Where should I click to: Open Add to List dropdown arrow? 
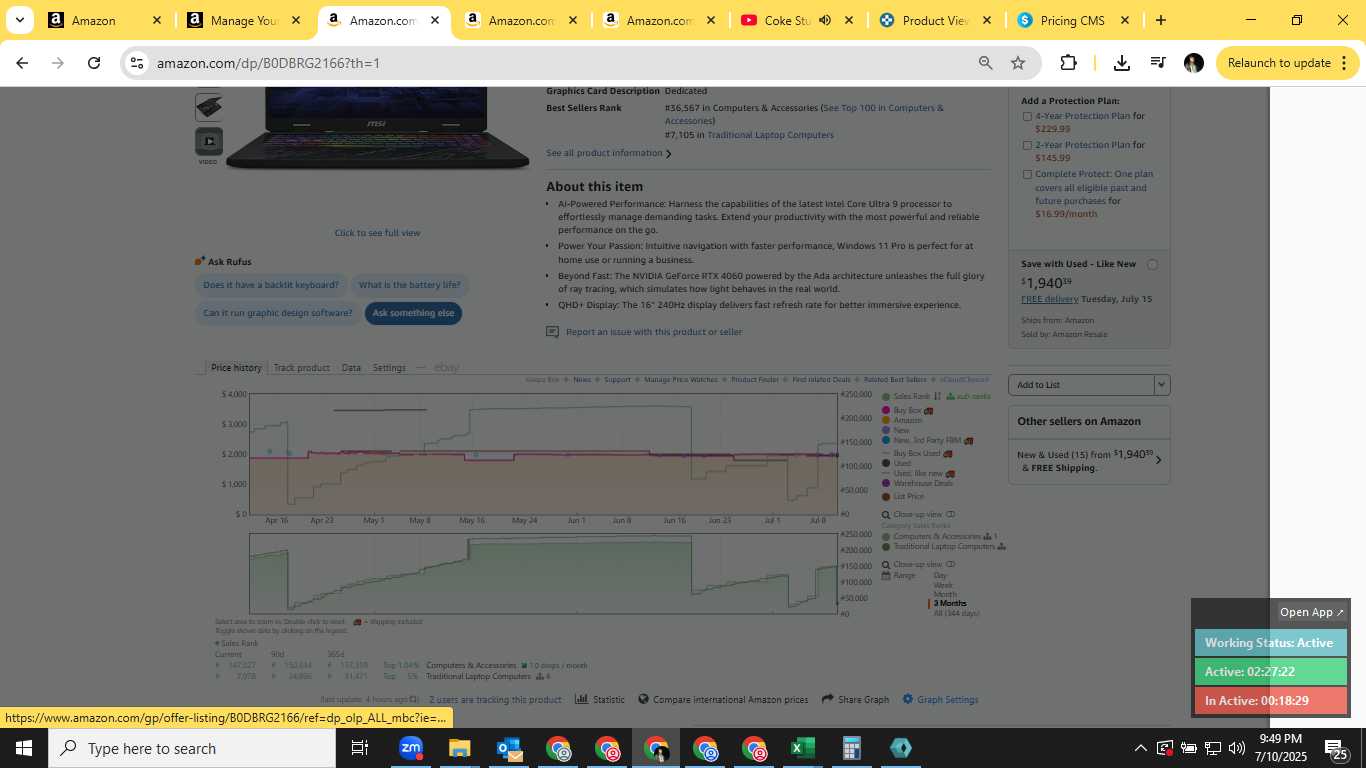coord(1161,384)
